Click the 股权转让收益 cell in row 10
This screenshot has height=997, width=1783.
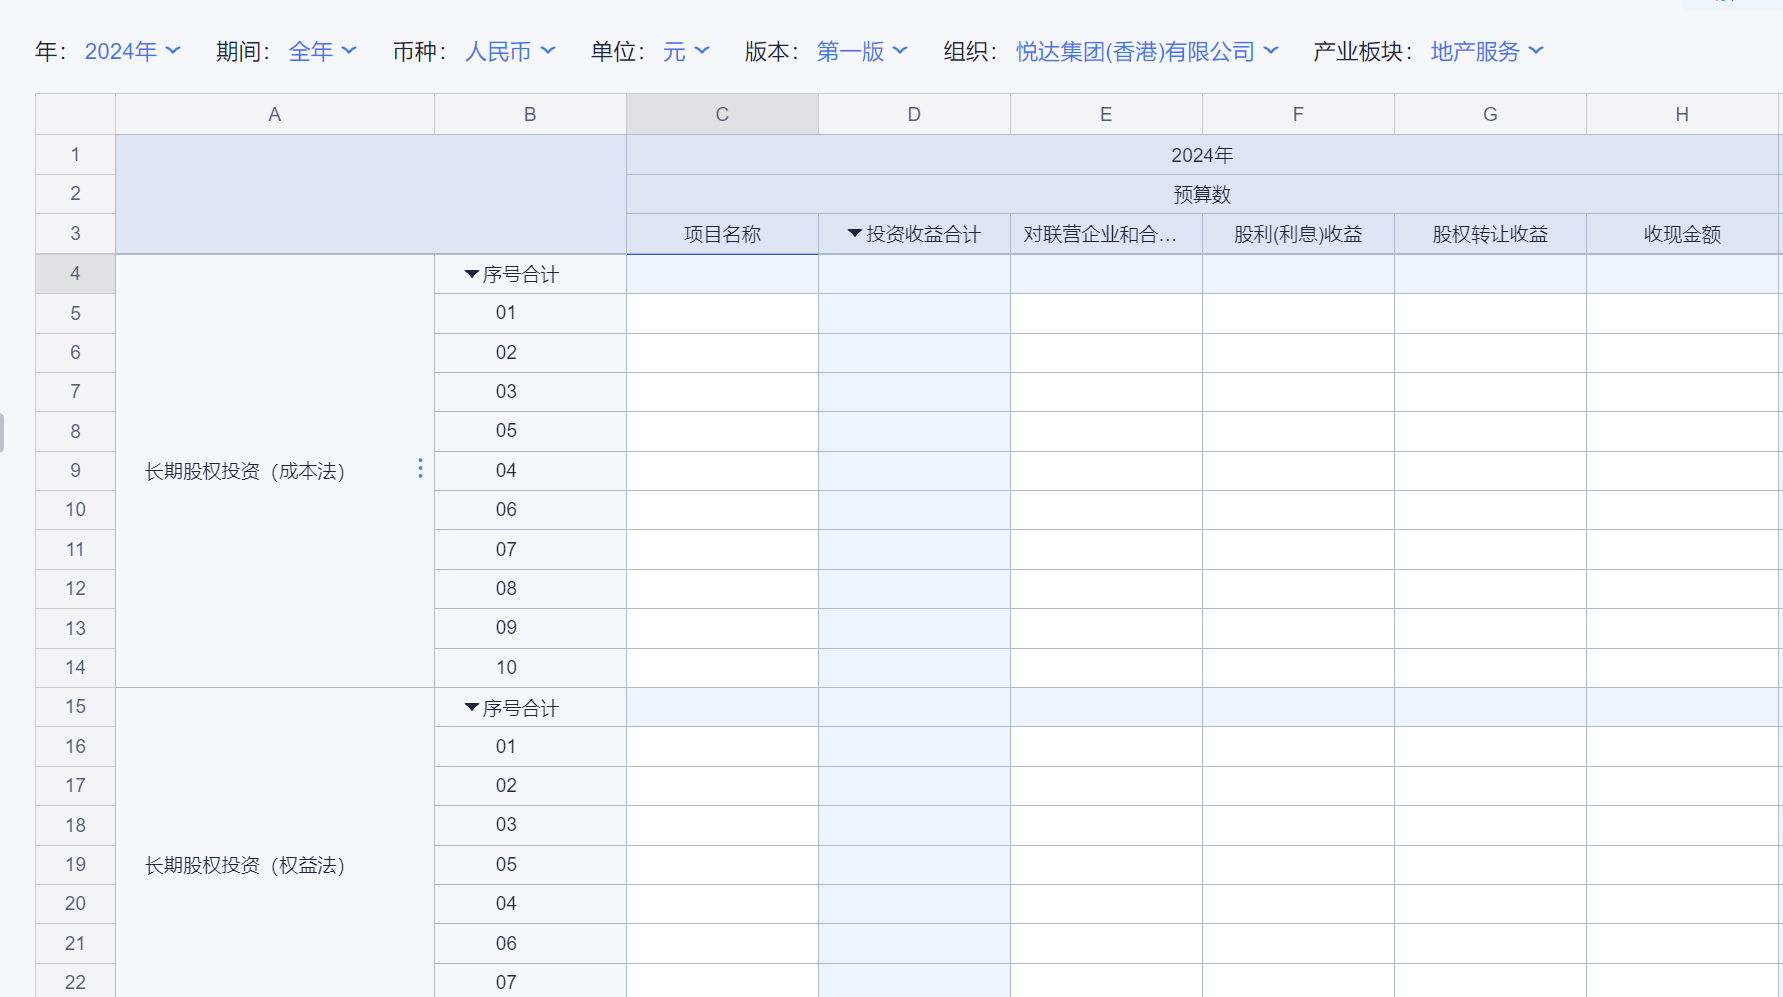[x=1490, y=510]
